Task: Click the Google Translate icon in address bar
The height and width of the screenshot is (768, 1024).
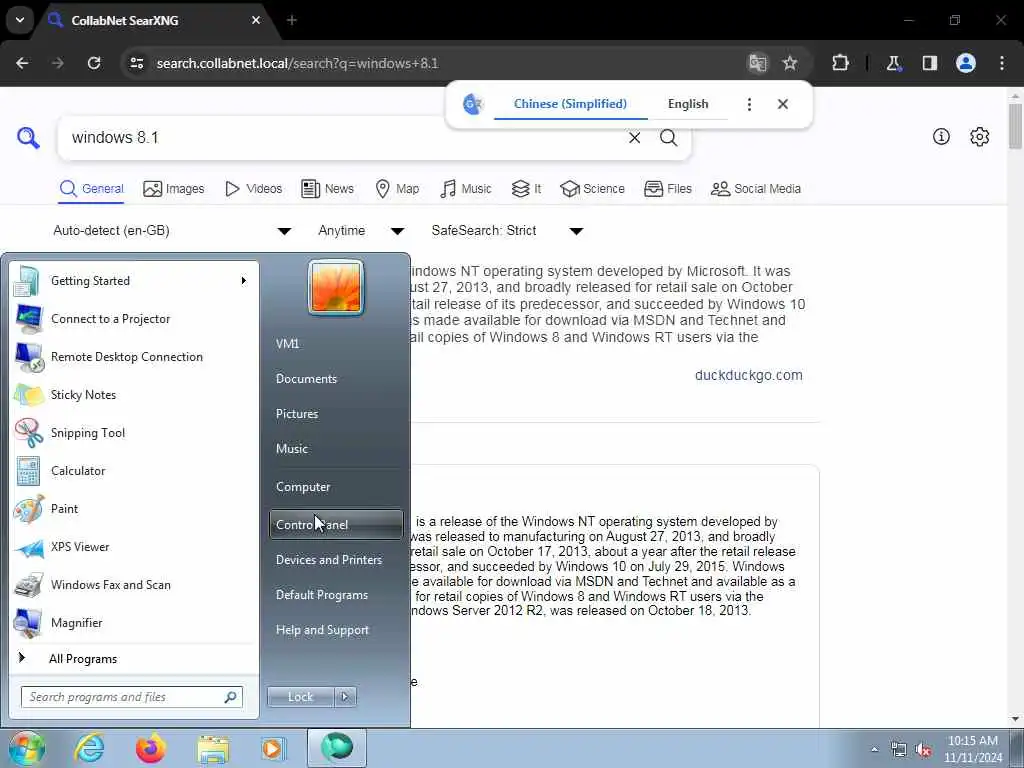Action: tap(758, 63)
